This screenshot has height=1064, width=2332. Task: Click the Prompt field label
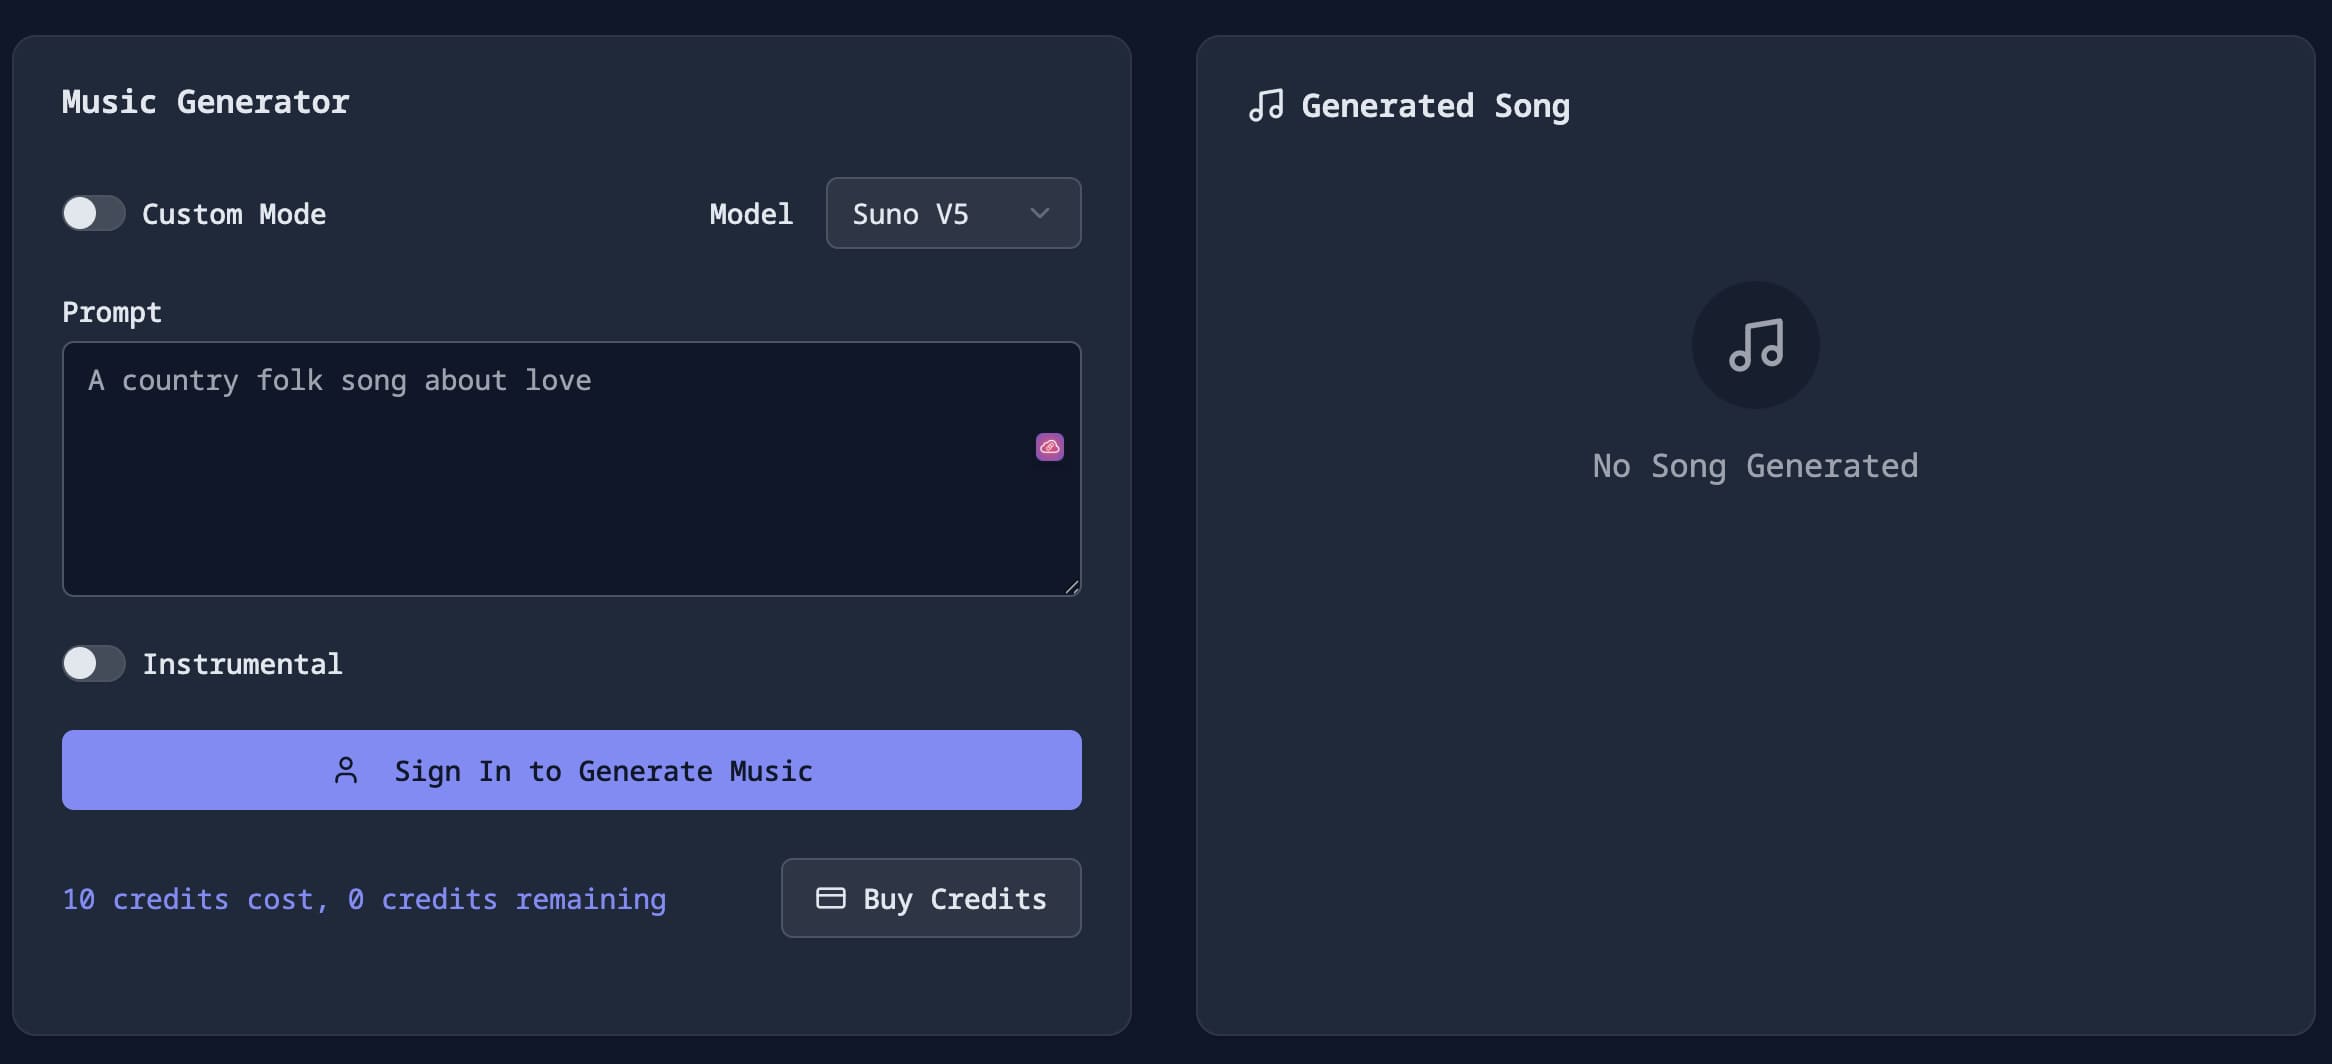(x=112, y=312)
